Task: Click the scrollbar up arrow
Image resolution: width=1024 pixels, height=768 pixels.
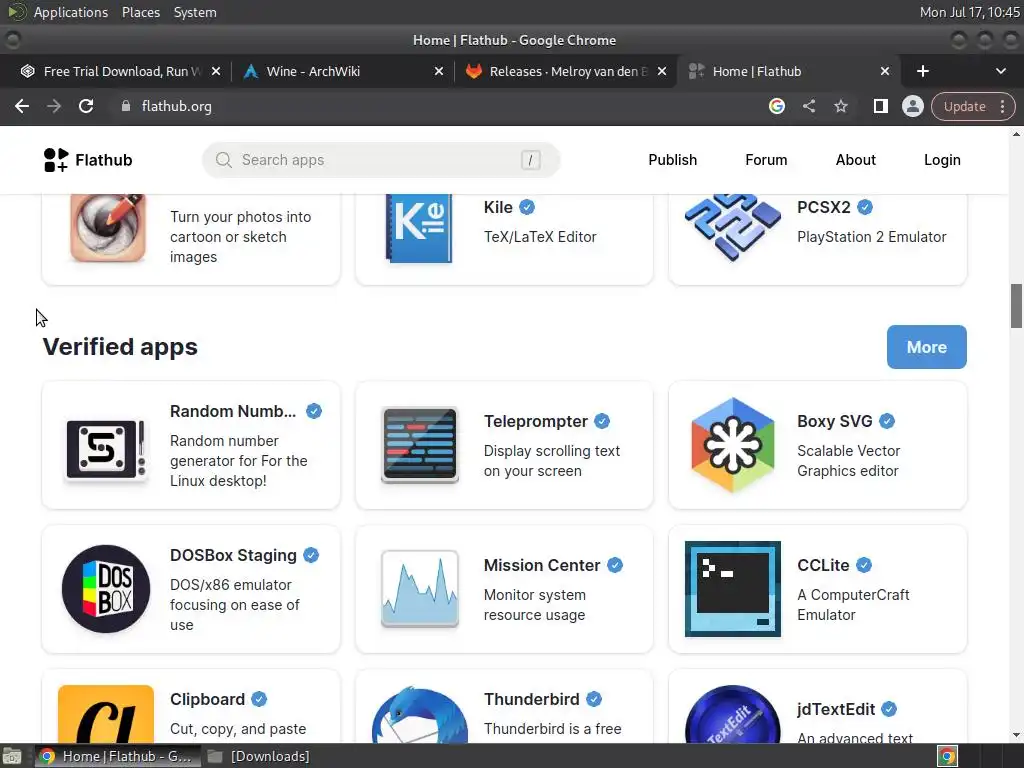Action: click(x=1016, y=134)
